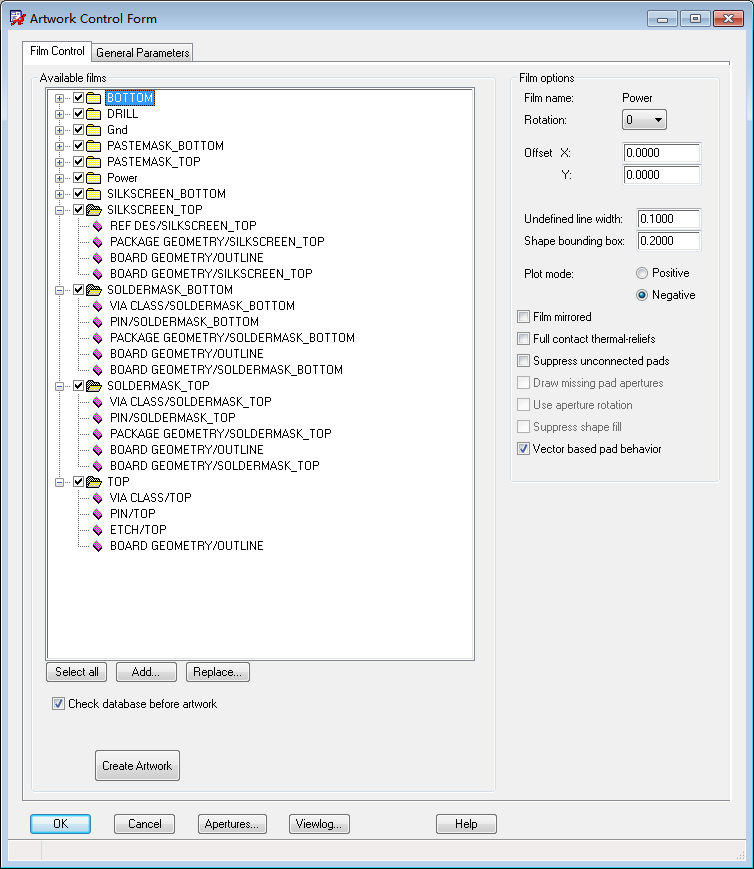This screenshot has height=869, width=754.
Task: Click the diamond icon beside BOARD GEOMETRY/SILKSCREEN_TOP
Action: [98, 274]
